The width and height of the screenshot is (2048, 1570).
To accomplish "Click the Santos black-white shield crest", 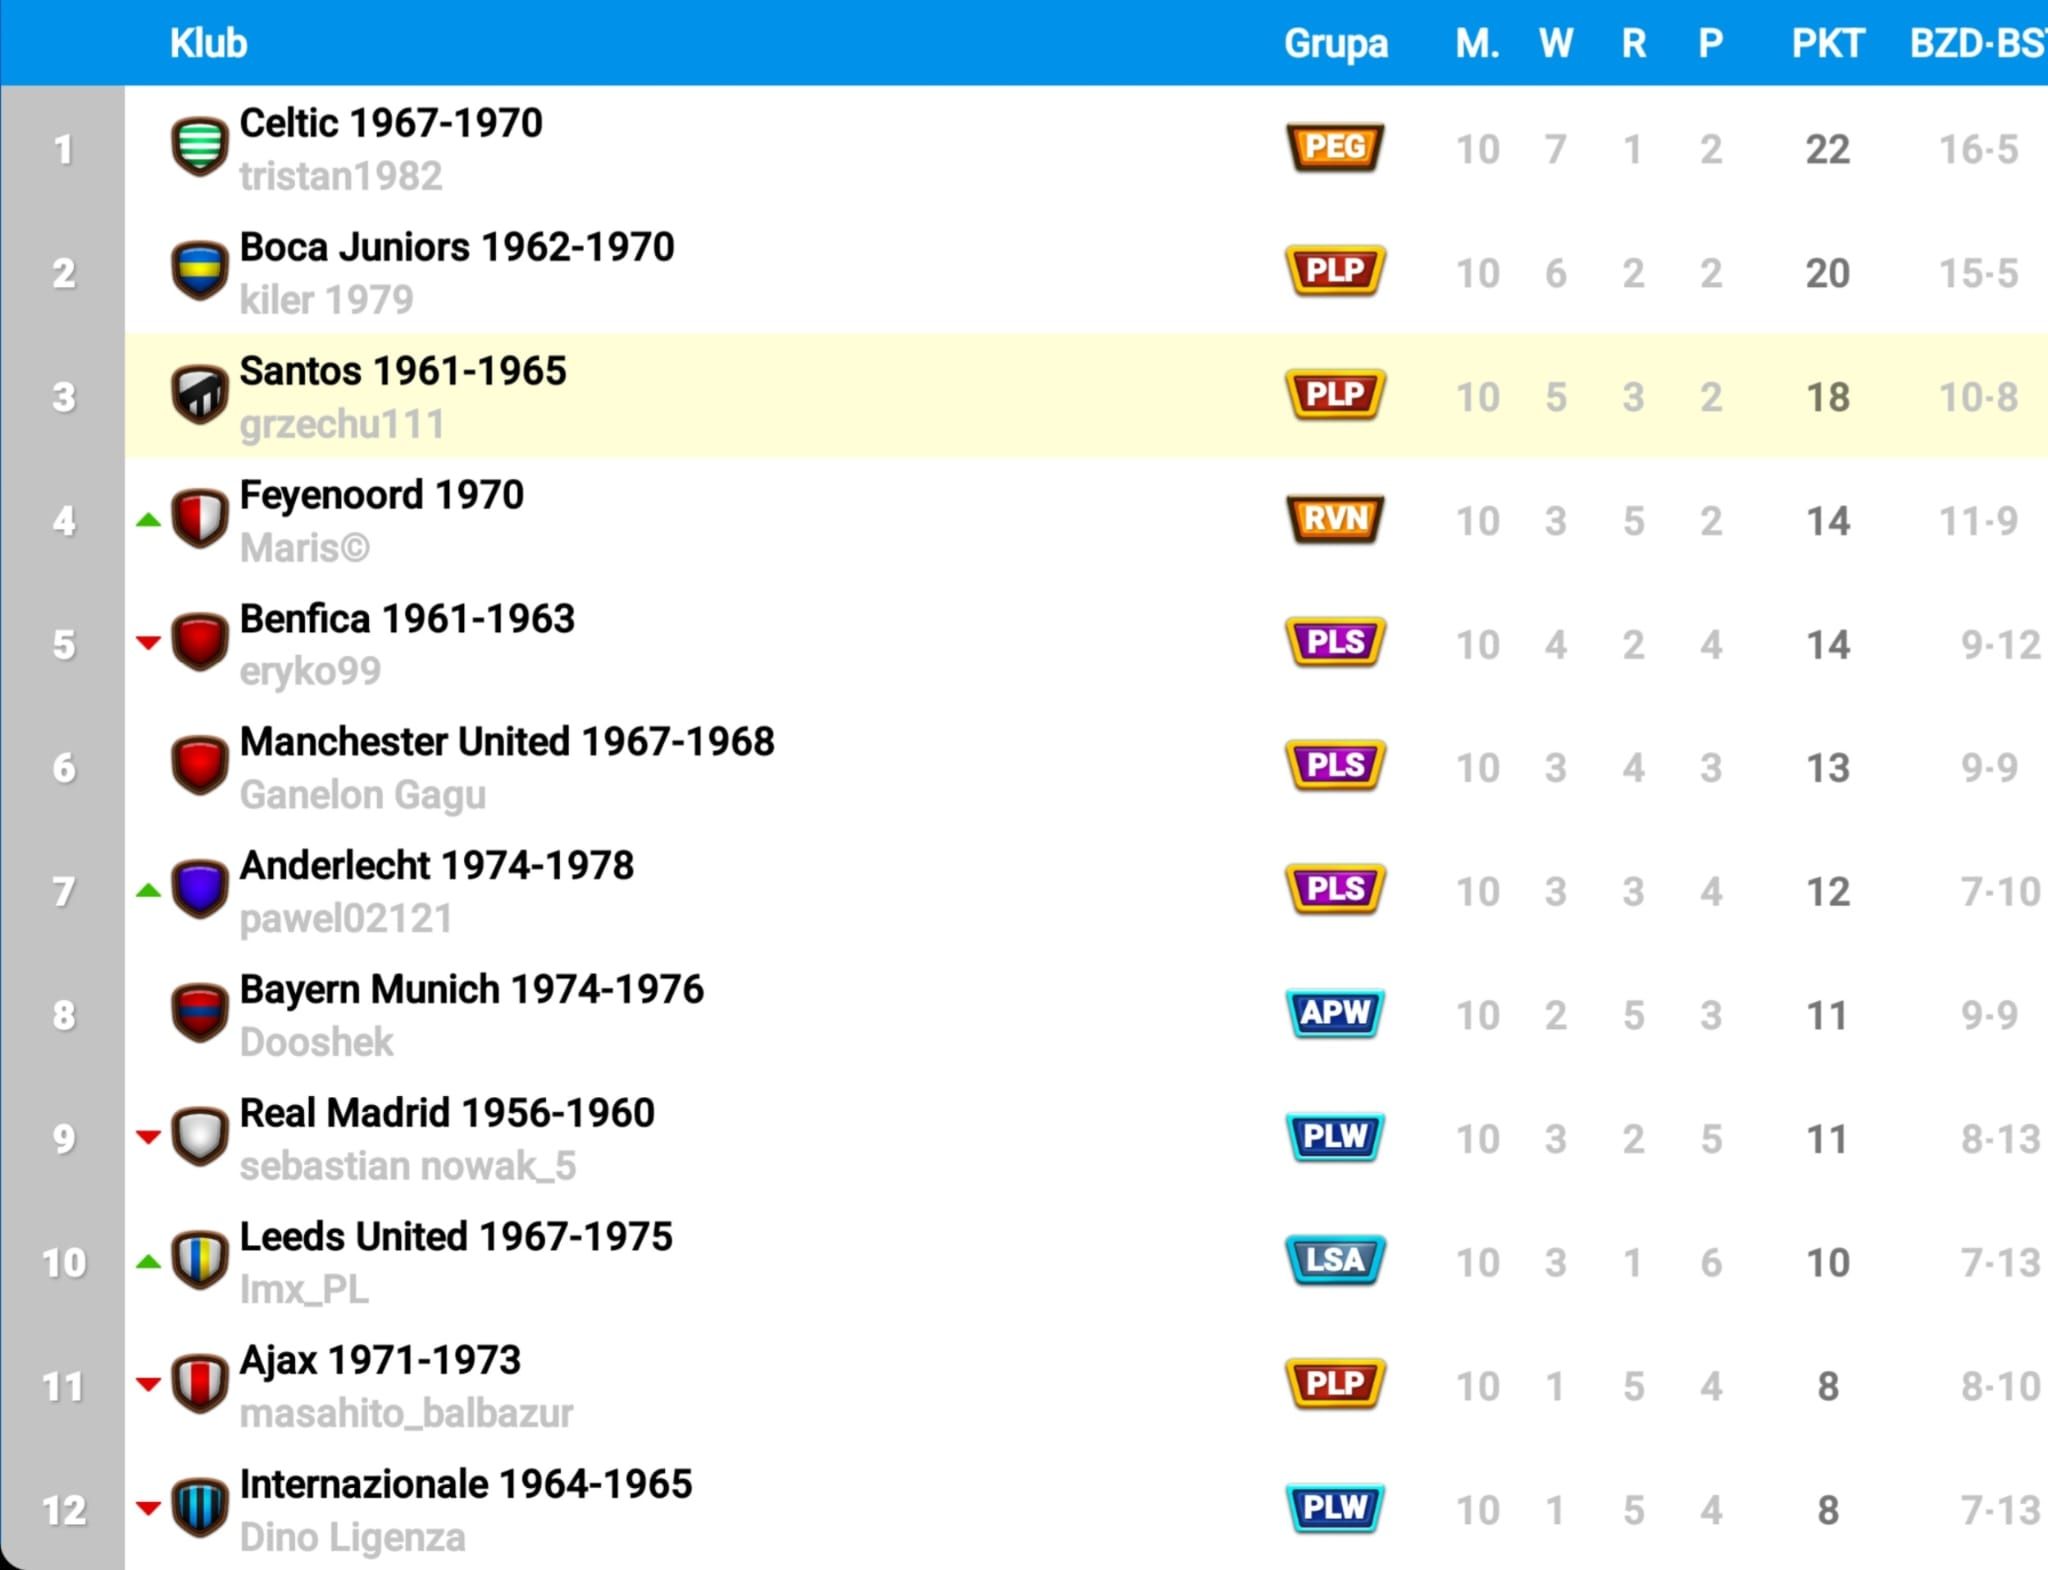I will tap(200, 395).
